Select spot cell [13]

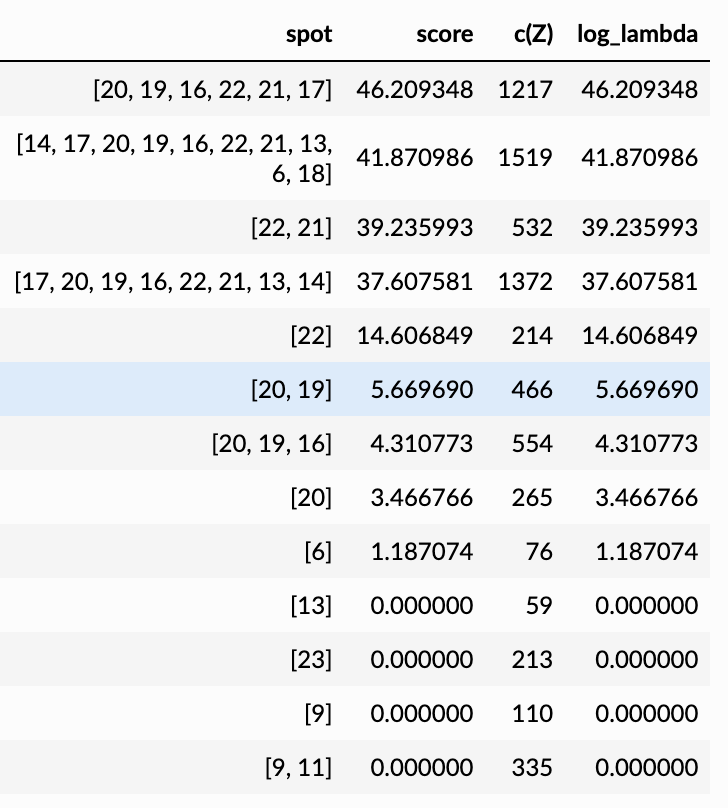click(x=311, y=605)
